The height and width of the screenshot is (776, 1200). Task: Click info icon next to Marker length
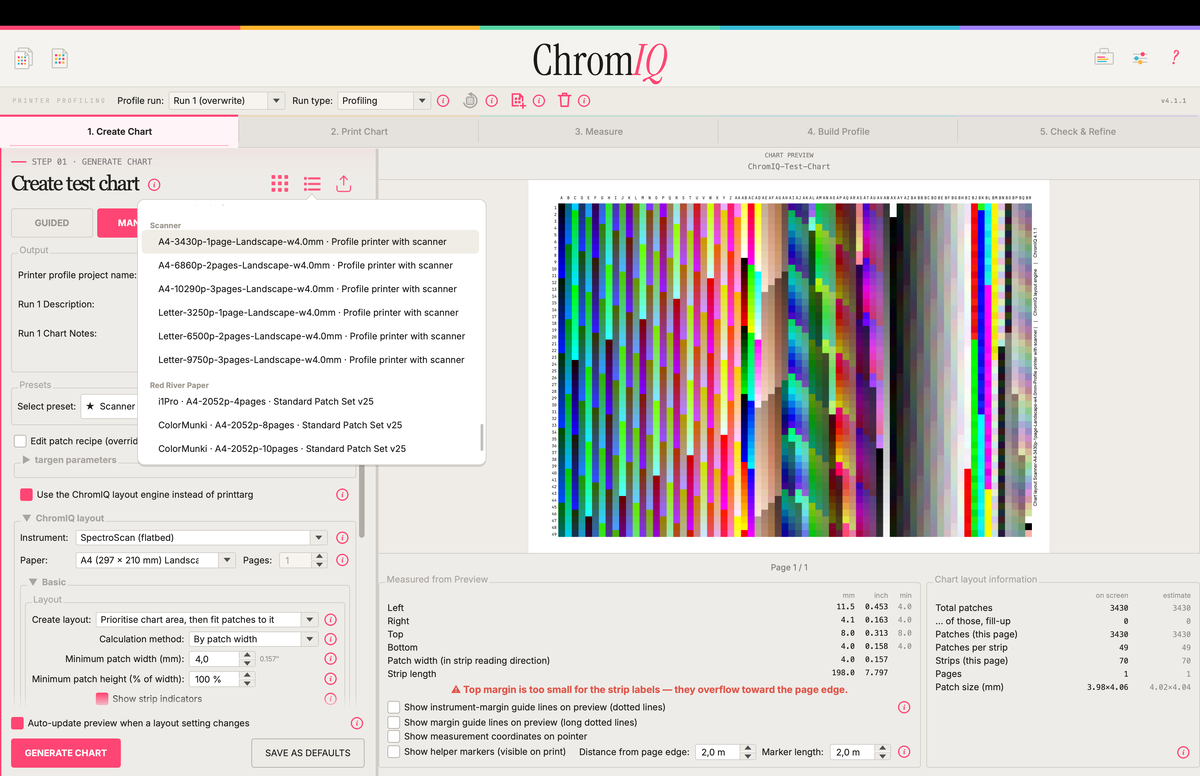tap(904, 752)
